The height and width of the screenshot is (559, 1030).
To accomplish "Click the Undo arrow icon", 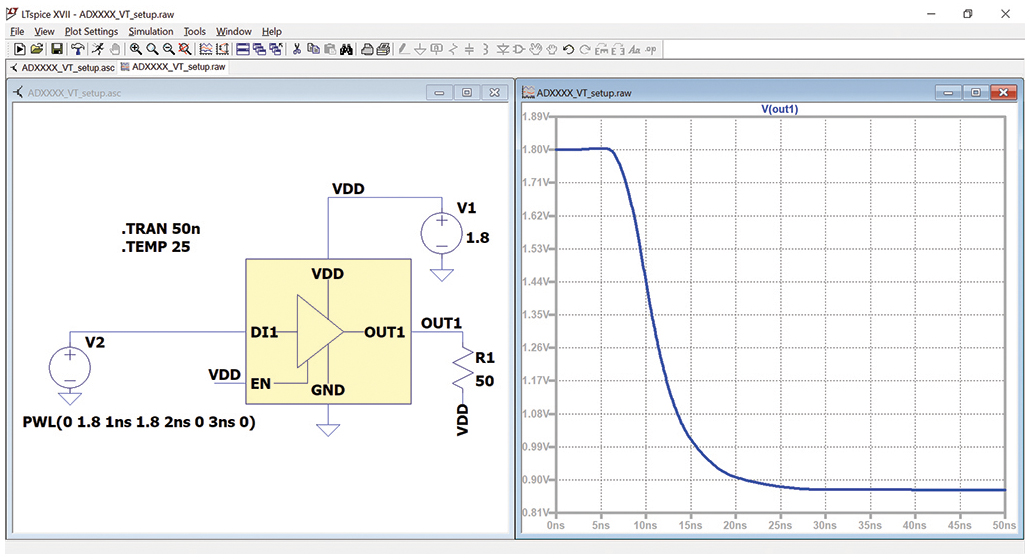I will click(569, 49).
